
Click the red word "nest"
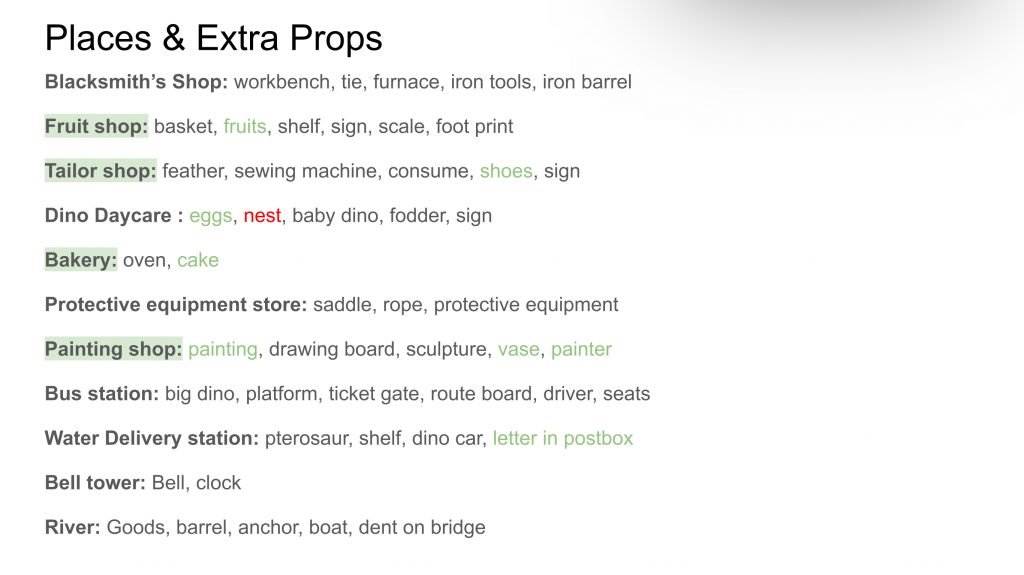tap(262, 216)
